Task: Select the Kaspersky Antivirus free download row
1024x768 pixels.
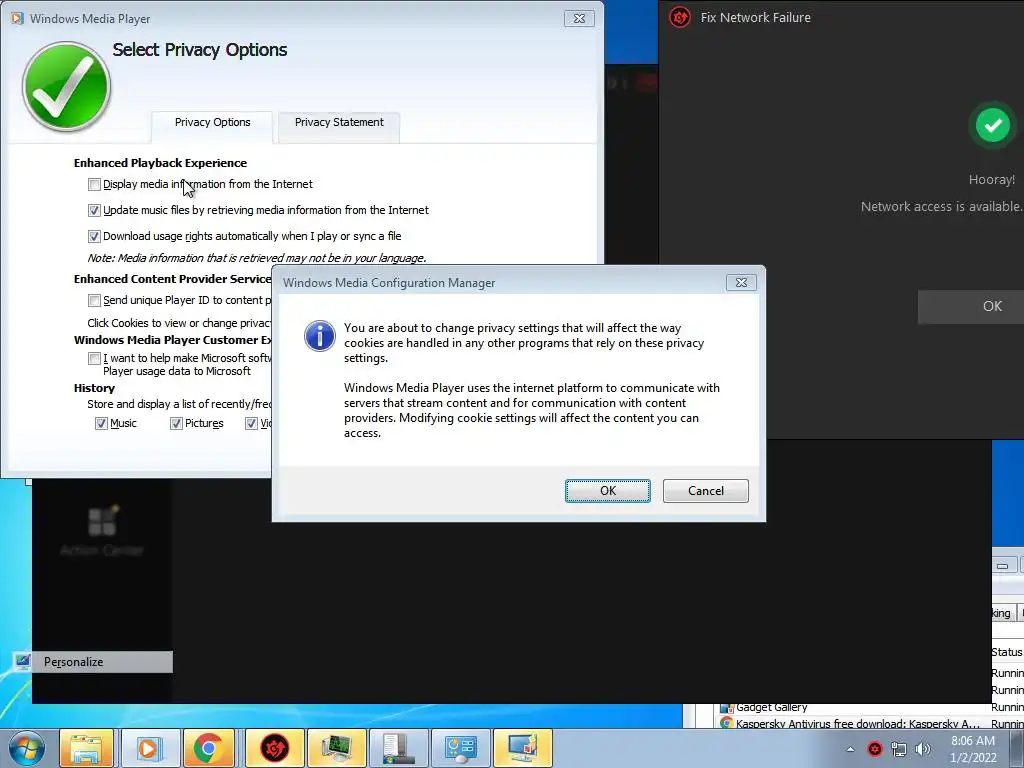Action: coord(869,724)
